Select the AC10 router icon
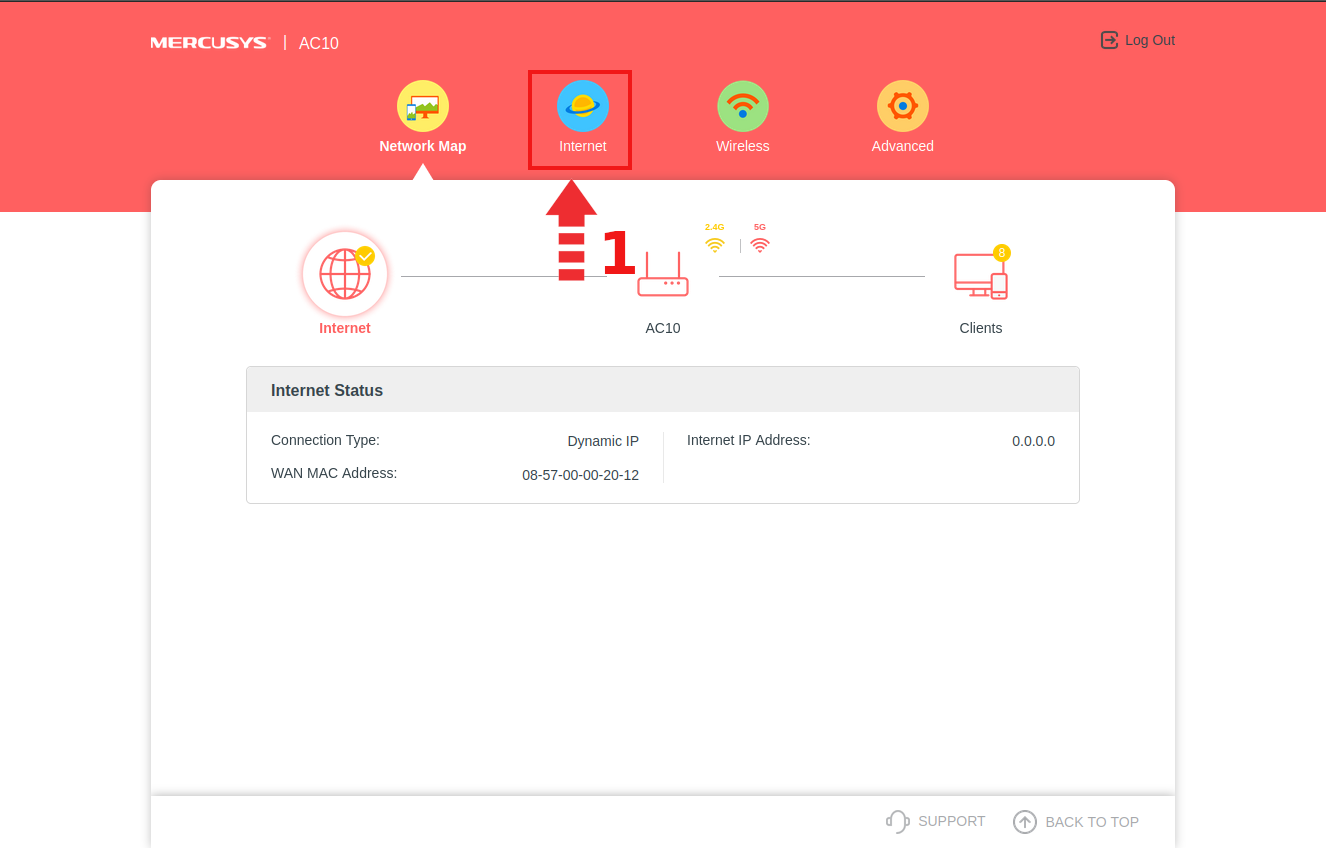 (663, 275)
